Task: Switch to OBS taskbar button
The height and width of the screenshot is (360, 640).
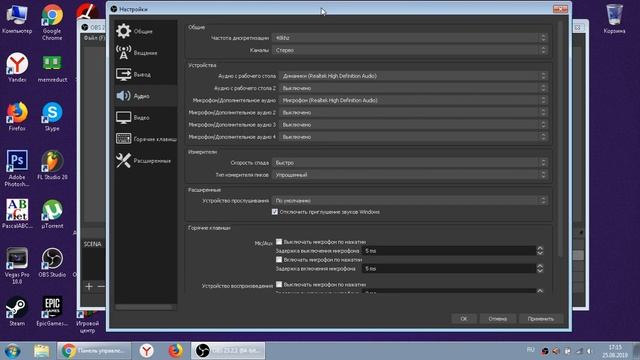Action: click(228, 351)
